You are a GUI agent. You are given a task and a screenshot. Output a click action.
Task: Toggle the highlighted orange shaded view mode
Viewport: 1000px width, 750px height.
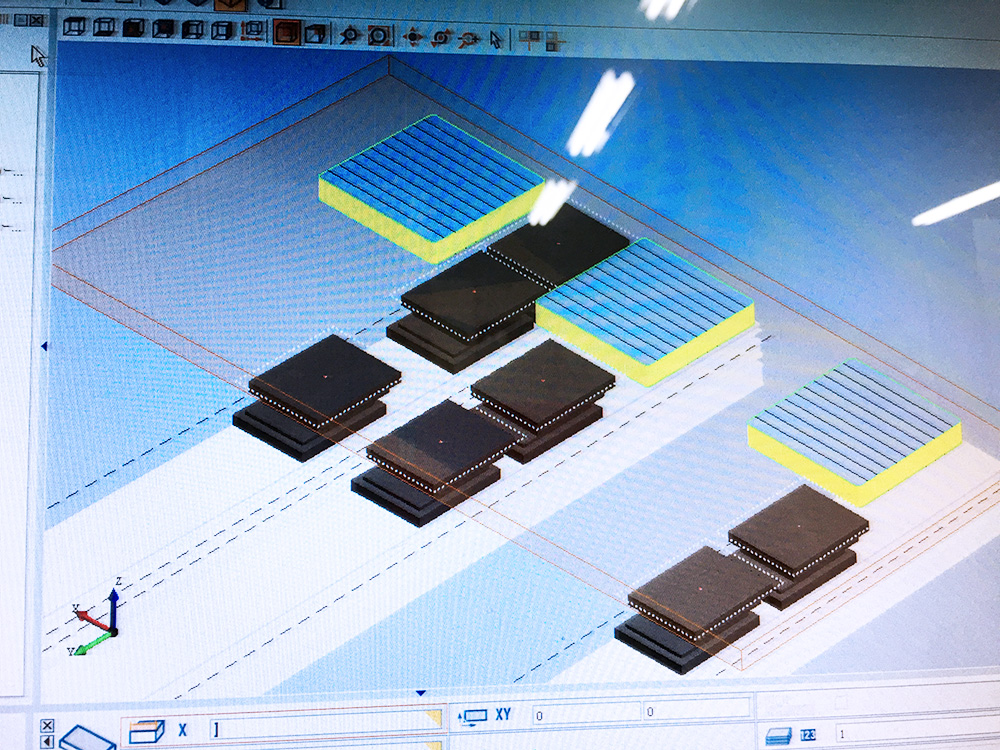(286, 31)
